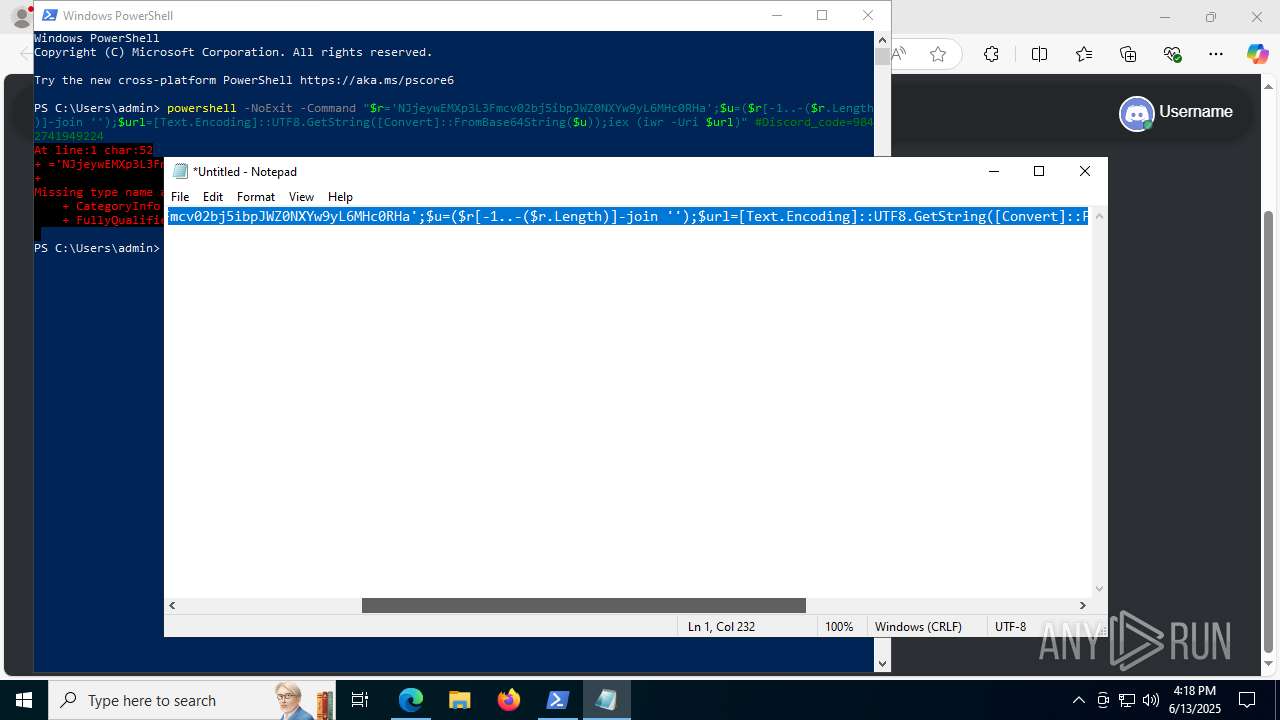This screenshot has width=1280, height=720.
Task: Open the View menu in Notepad
Action: coord(301,197)
